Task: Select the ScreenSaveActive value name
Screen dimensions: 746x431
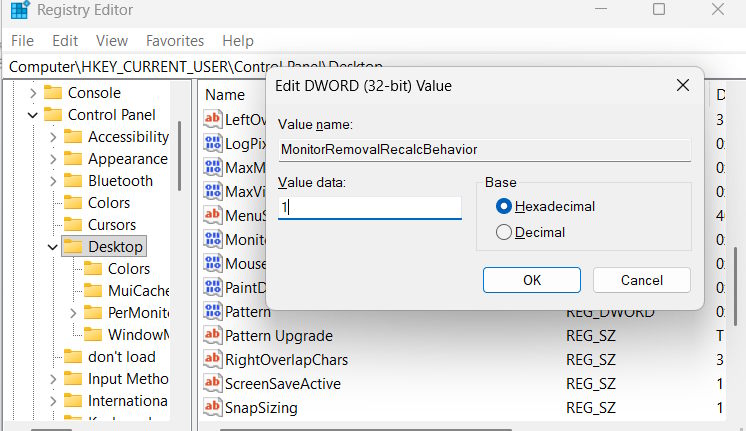Action: [283, 383]
